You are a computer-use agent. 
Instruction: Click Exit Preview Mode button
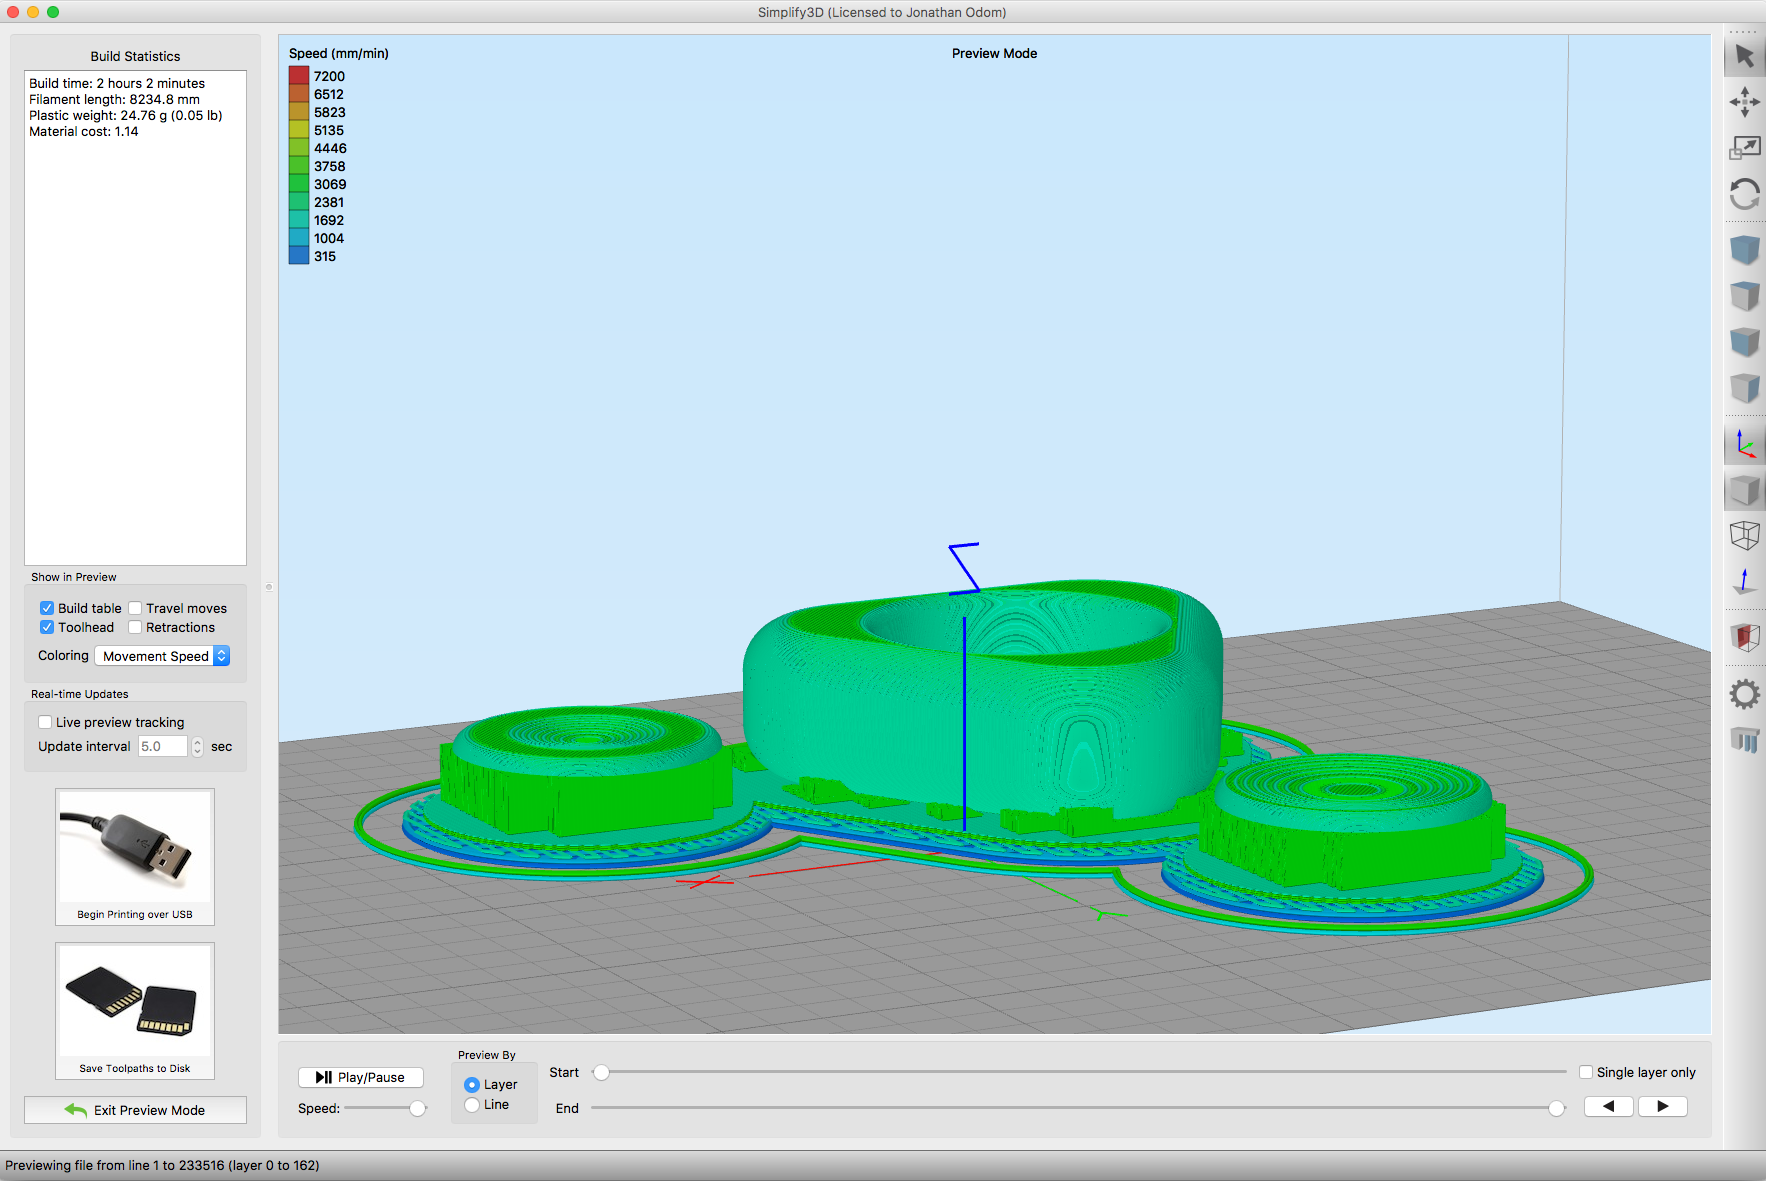click(135, 1110)
